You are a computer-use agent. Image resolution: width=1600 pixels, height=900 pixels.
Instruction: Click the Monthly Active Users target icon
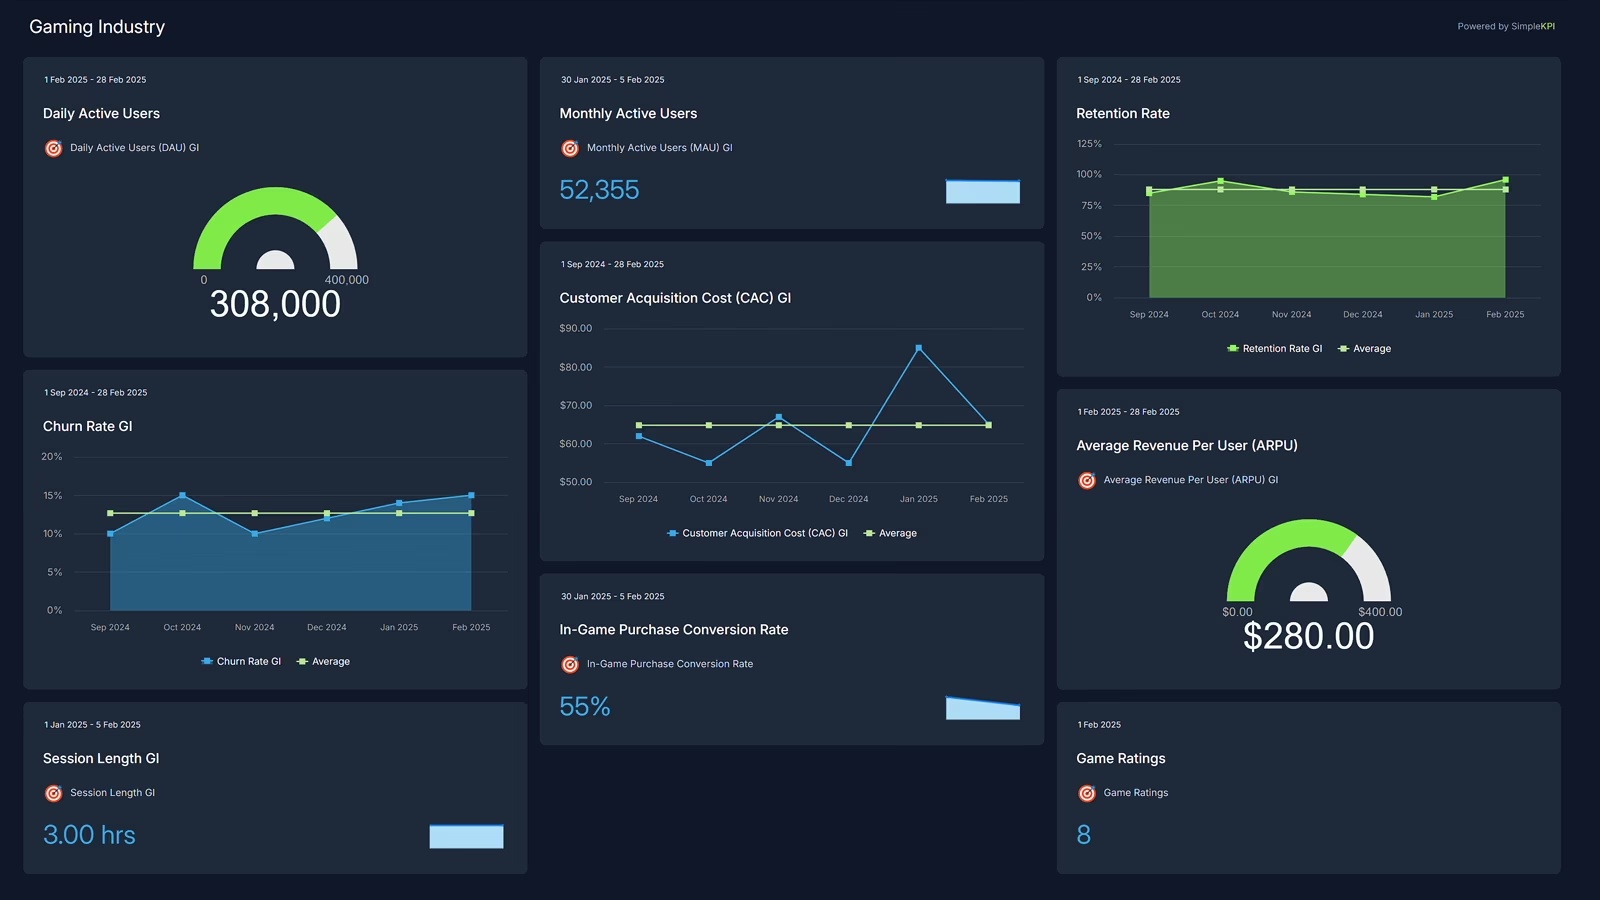click(570, 147)
